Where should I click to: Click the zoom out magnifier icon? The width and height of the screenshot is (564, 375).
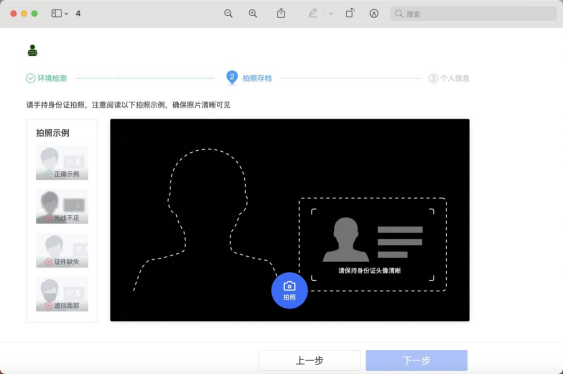click(228, 14)
